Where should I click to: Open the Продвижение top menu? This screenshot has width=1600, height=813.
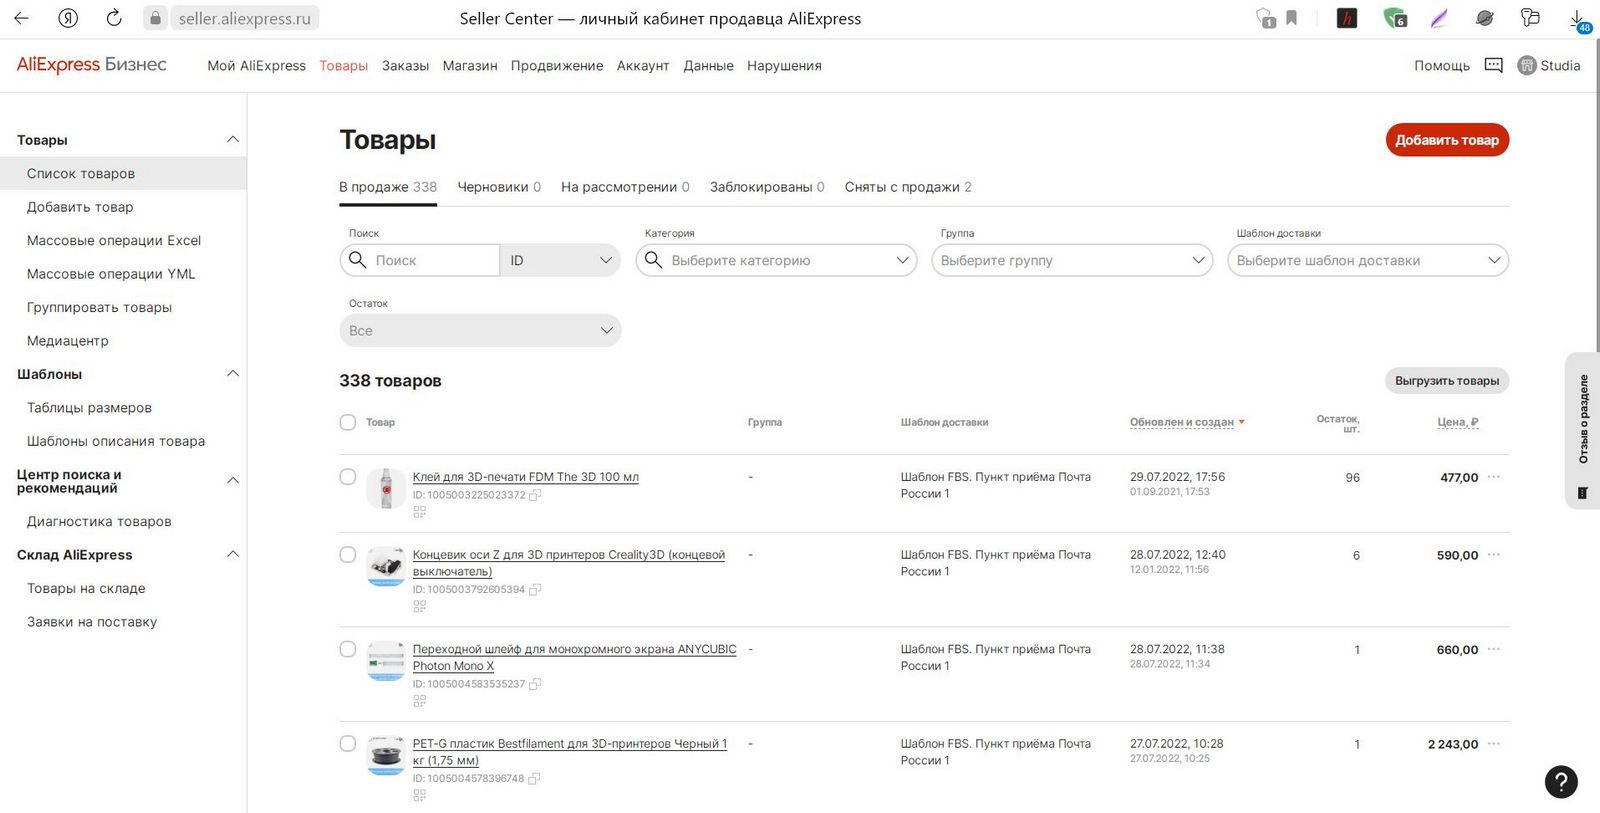[557, 65]
